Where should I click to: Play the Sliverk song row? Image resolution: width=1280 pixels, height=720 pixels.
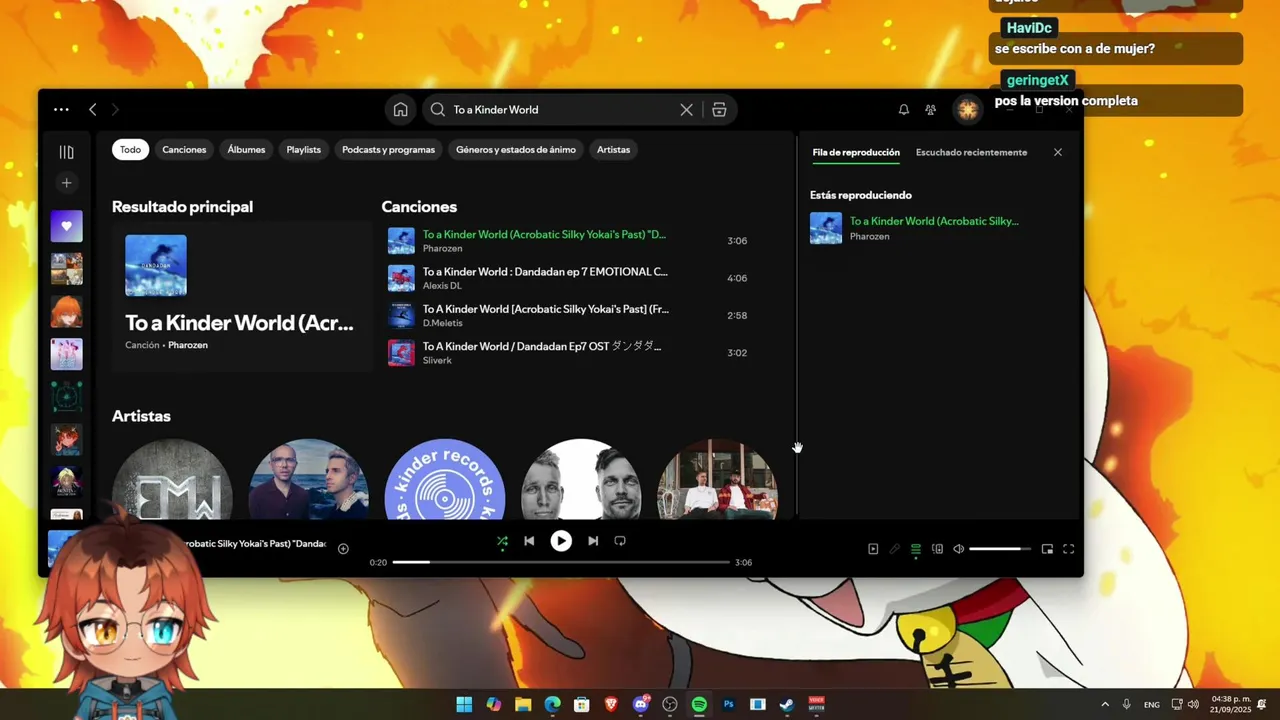click(570, 352)
